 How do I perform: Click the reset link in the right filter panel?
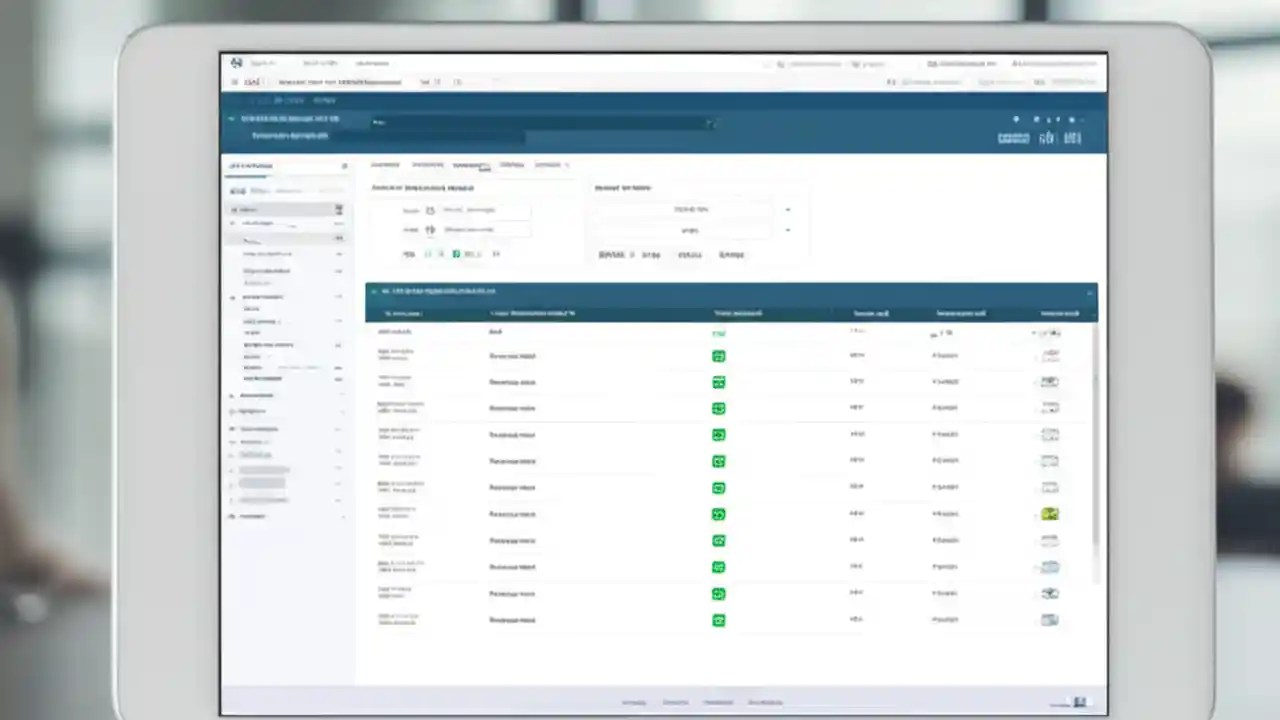pos(729,255)
